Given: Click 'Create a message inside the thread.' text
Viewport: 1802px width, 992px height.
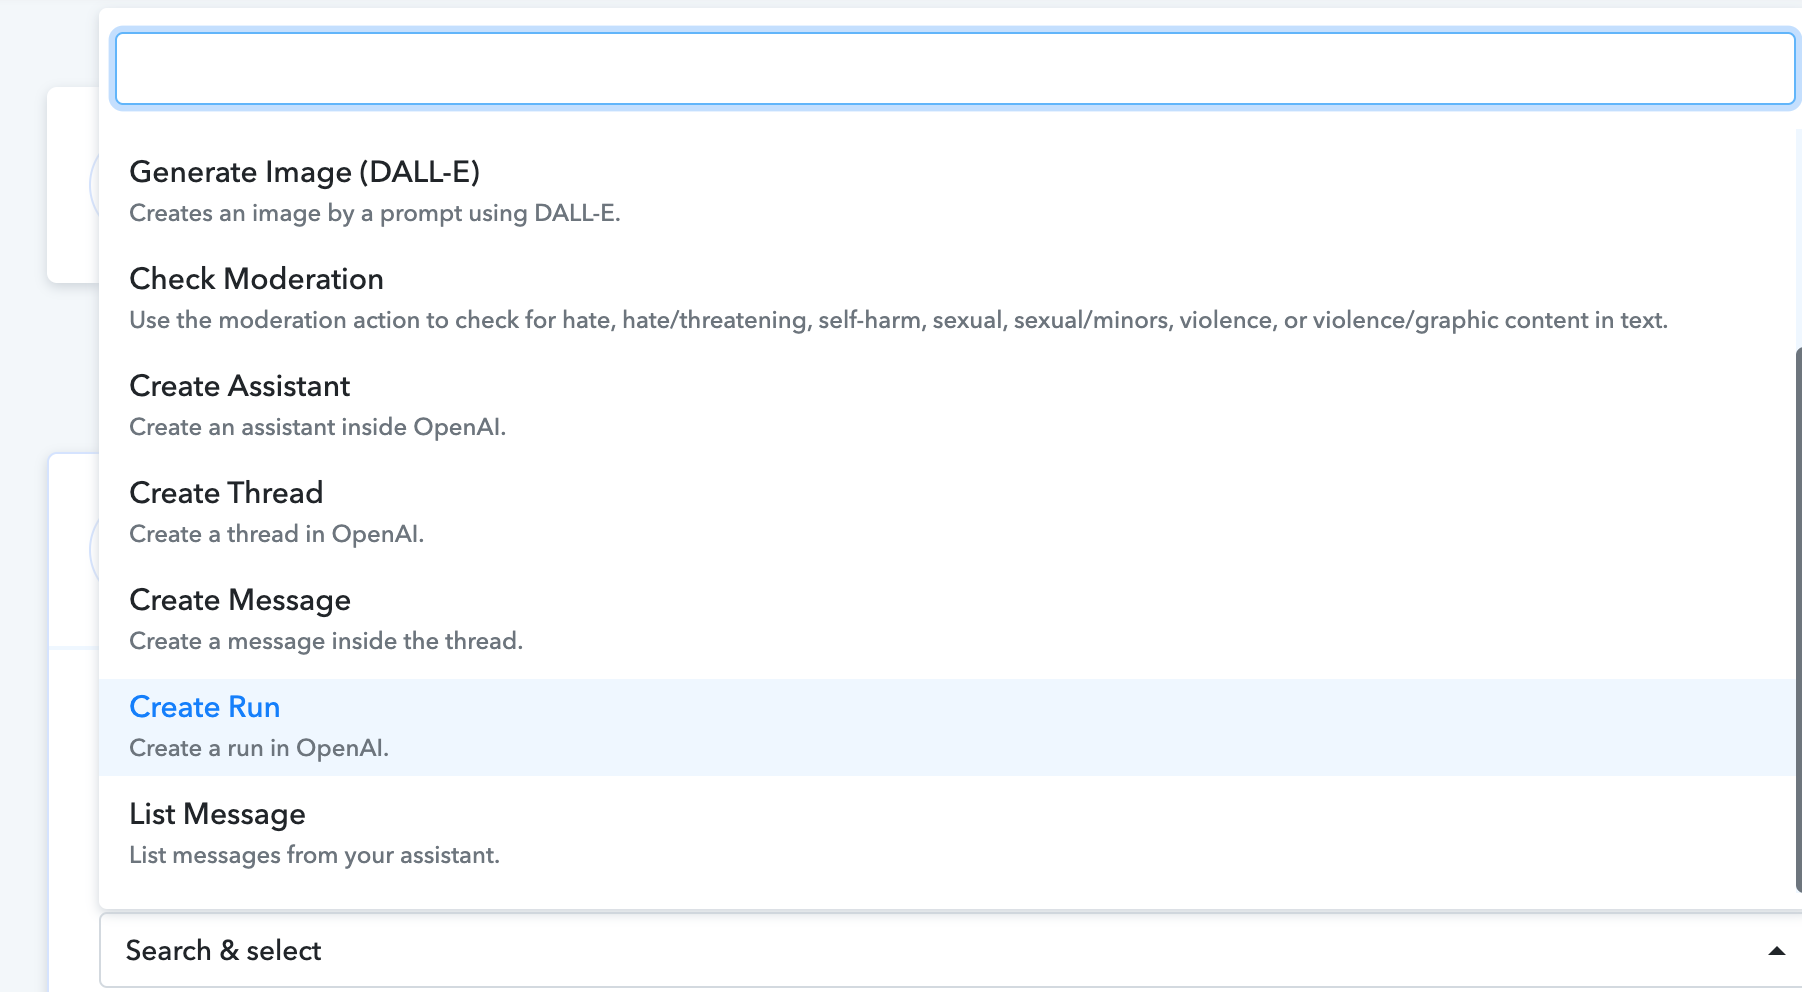Looking at the screenshot, I should 326,641.
